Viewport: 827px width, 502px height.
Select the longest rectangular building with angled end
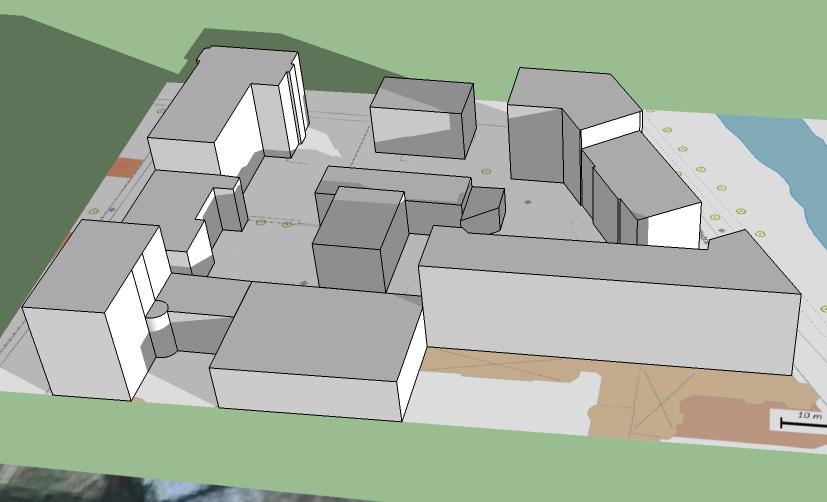(610, 302)
